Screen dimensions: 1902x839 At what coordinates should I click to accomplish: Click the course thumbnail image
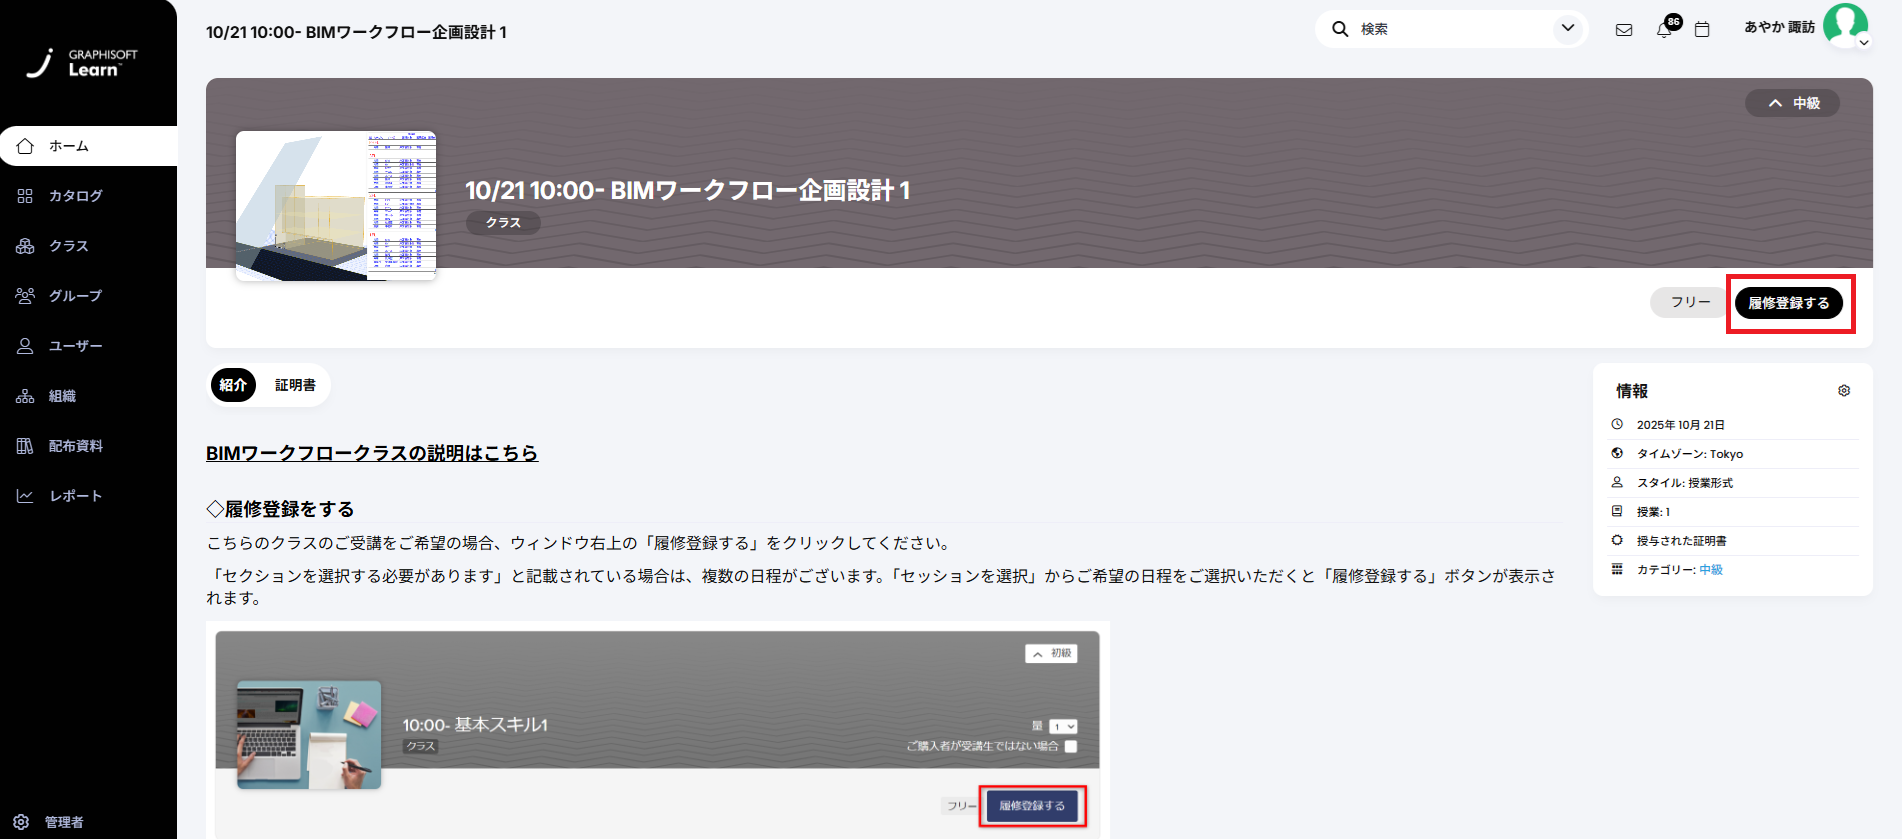point(336,206)
